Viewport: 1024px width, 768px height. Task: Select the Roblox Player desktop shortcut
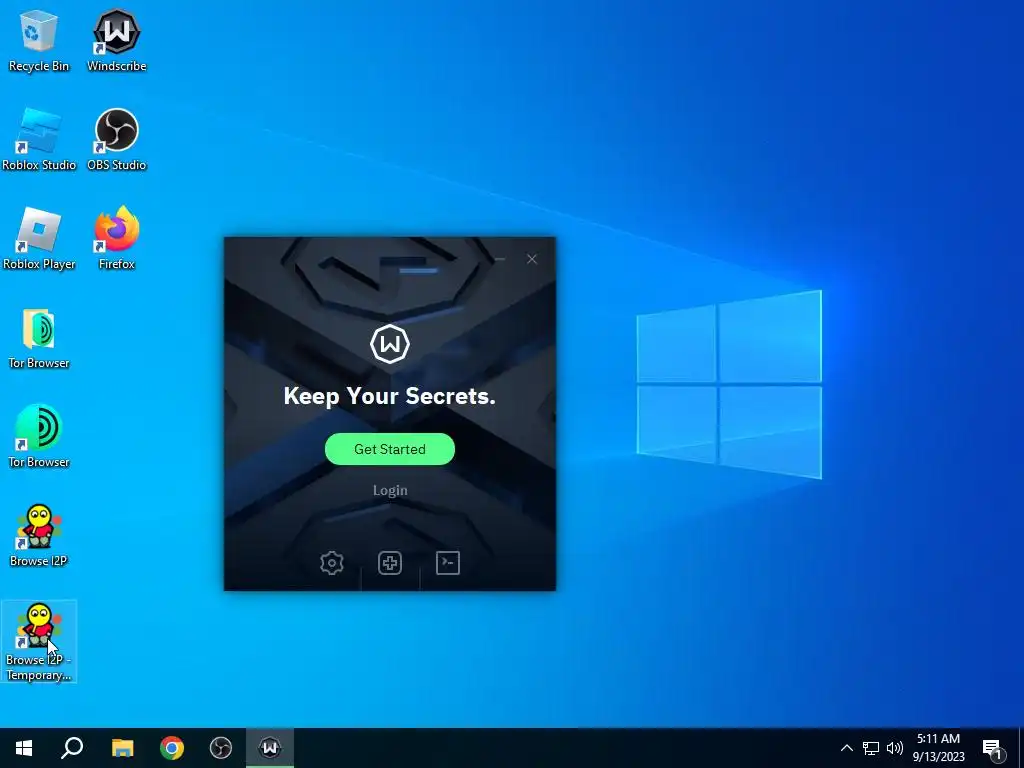pos(39,239)
